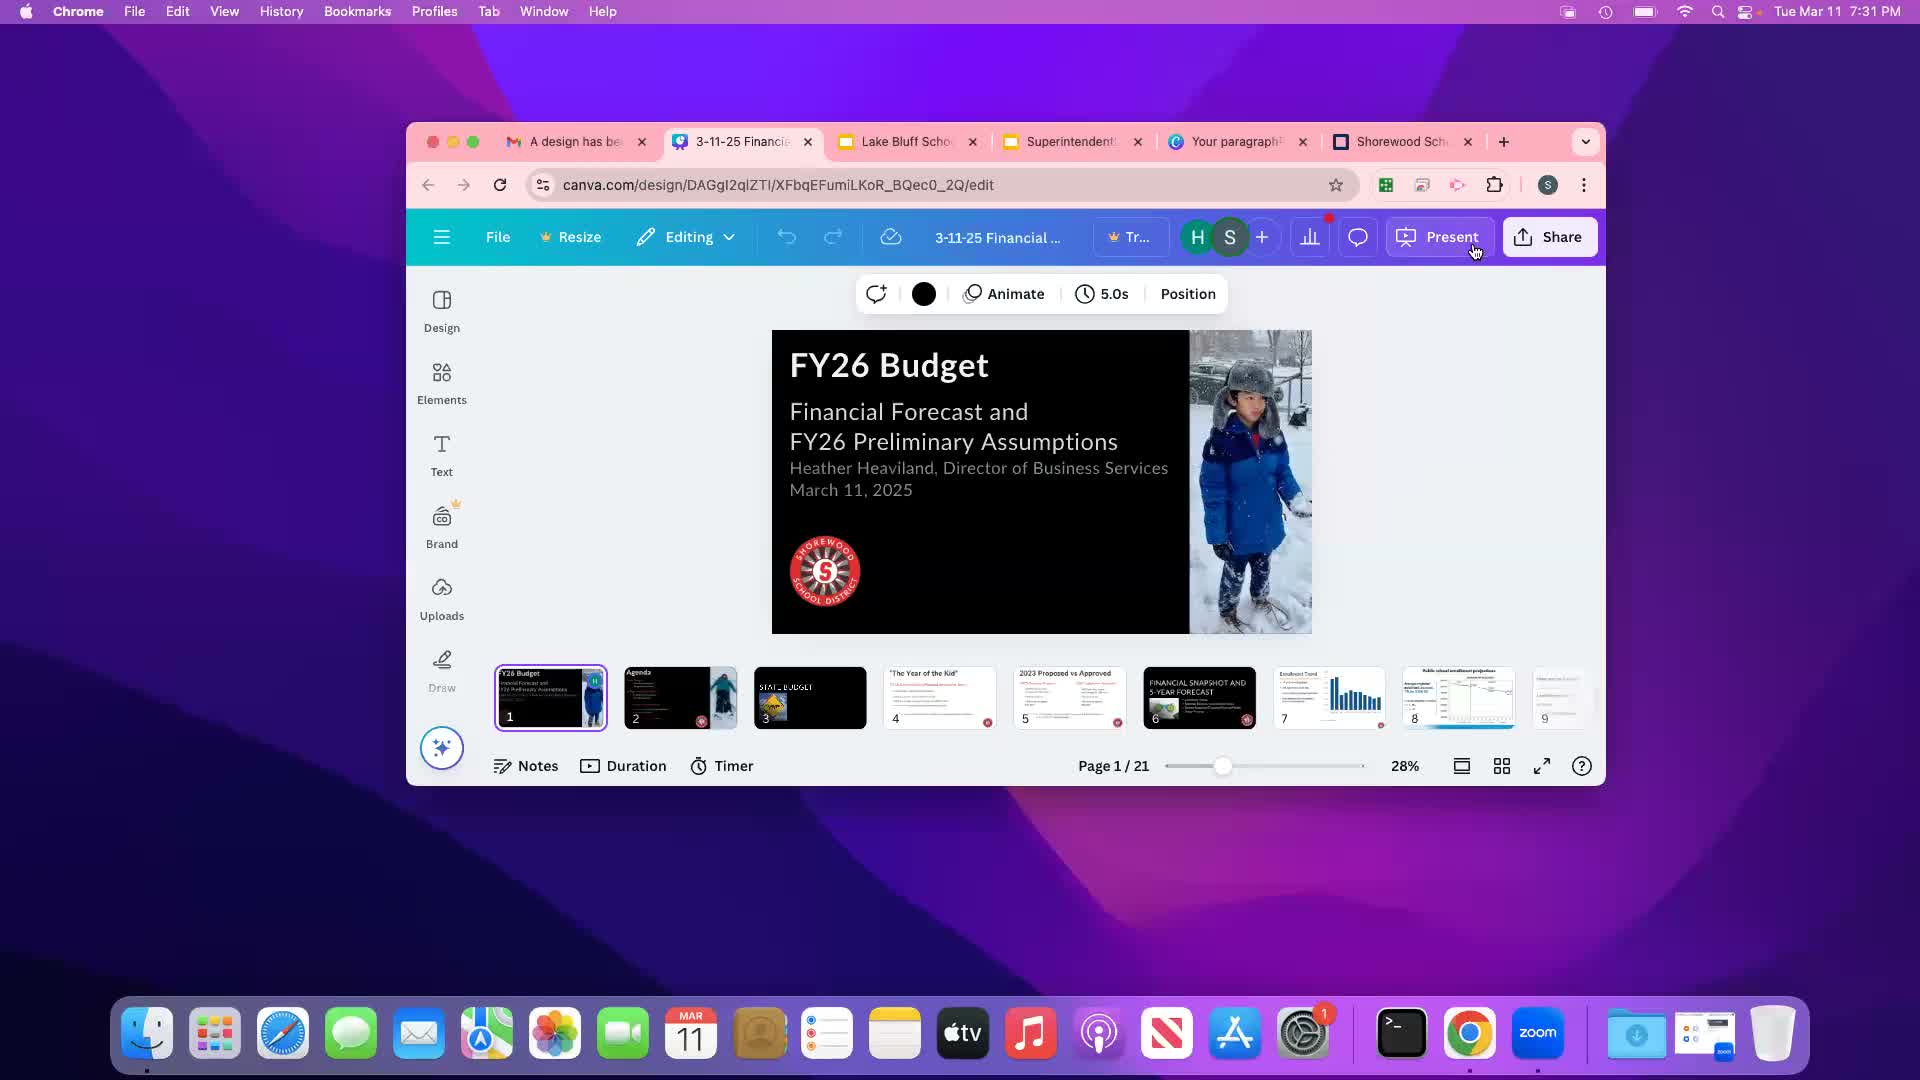Click the Present button

pos(1439,237)
